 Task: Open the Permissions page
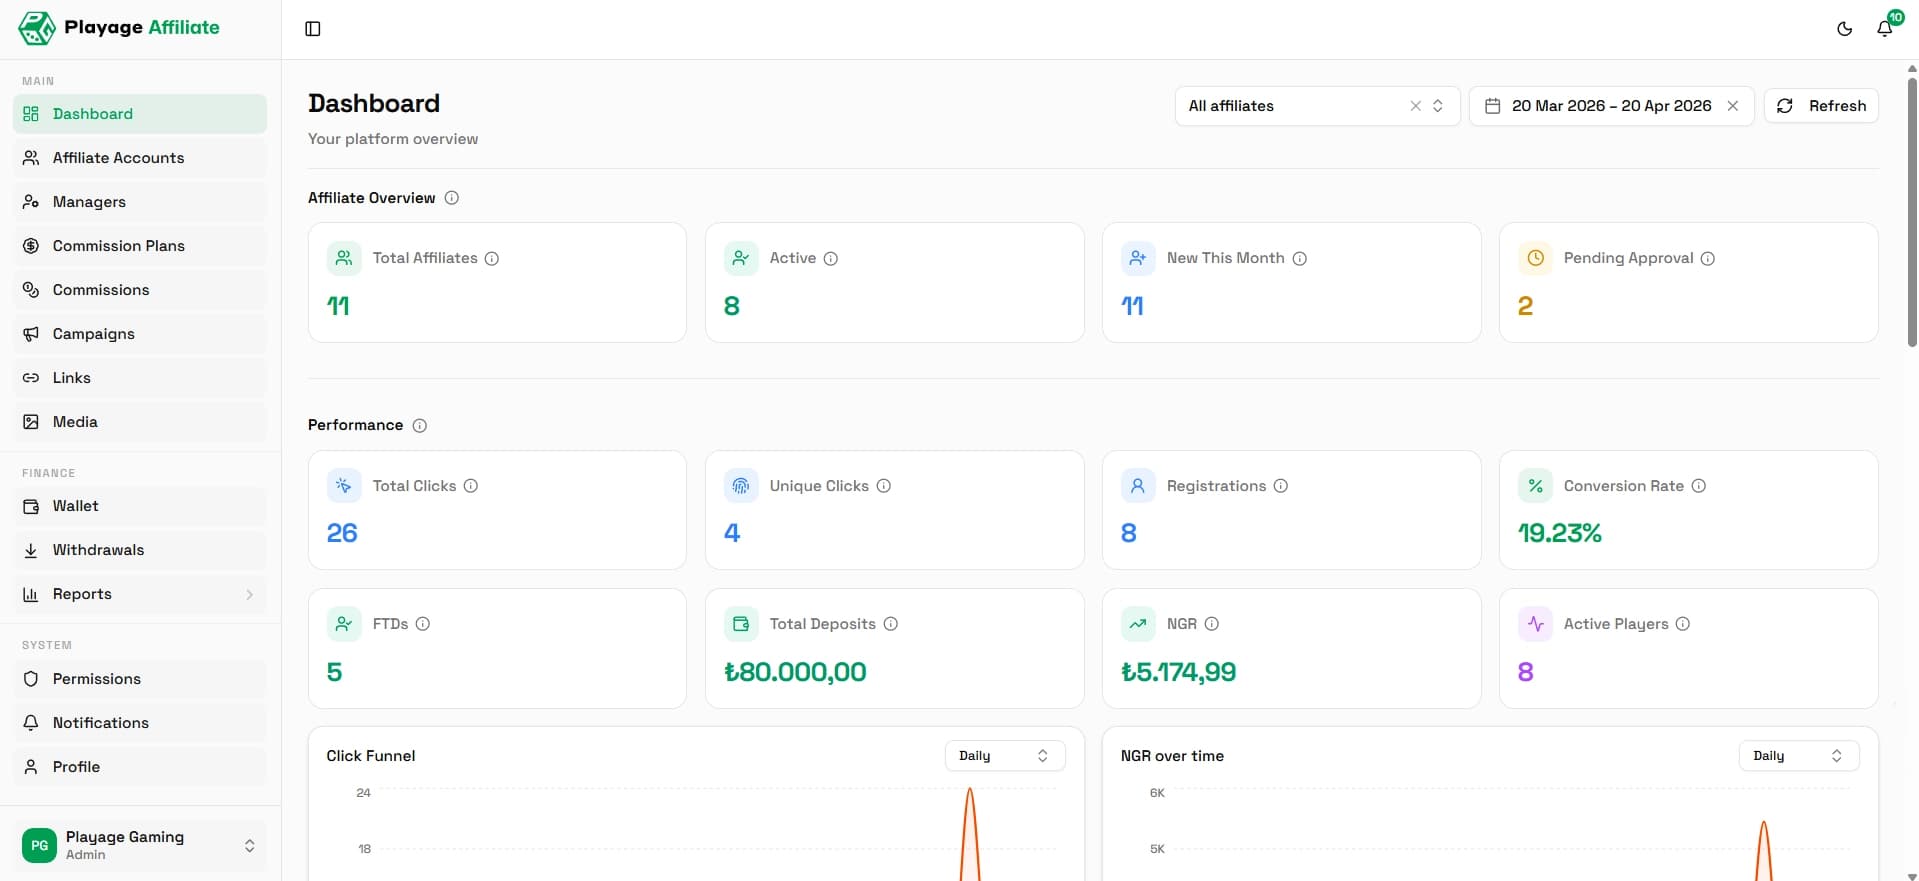click(x=140, y=679)
